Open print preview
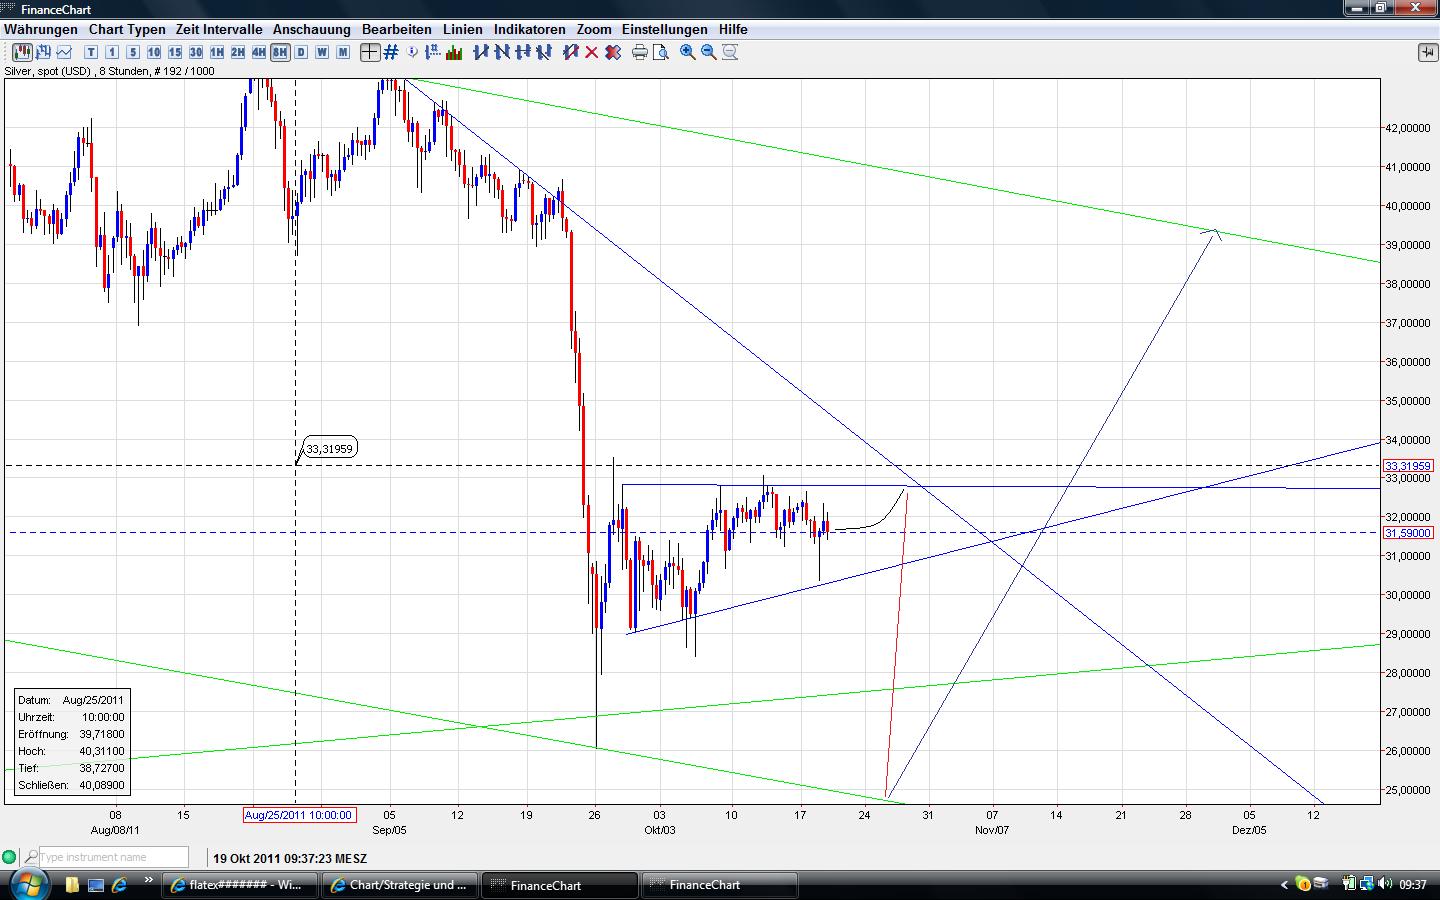Image resolution: width=1440 pixels, height=900 pixels. 661,52
